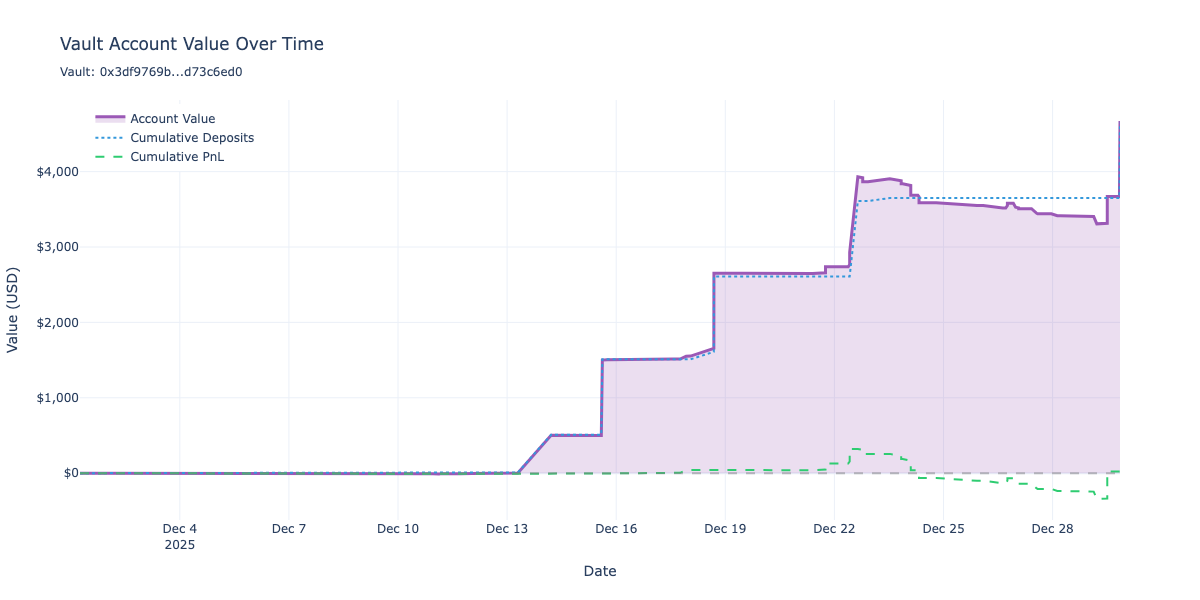Viewport: 1200px width, 600px height.
Task: Click the Value (USD) y-axis title
Action: coord(13,310)
